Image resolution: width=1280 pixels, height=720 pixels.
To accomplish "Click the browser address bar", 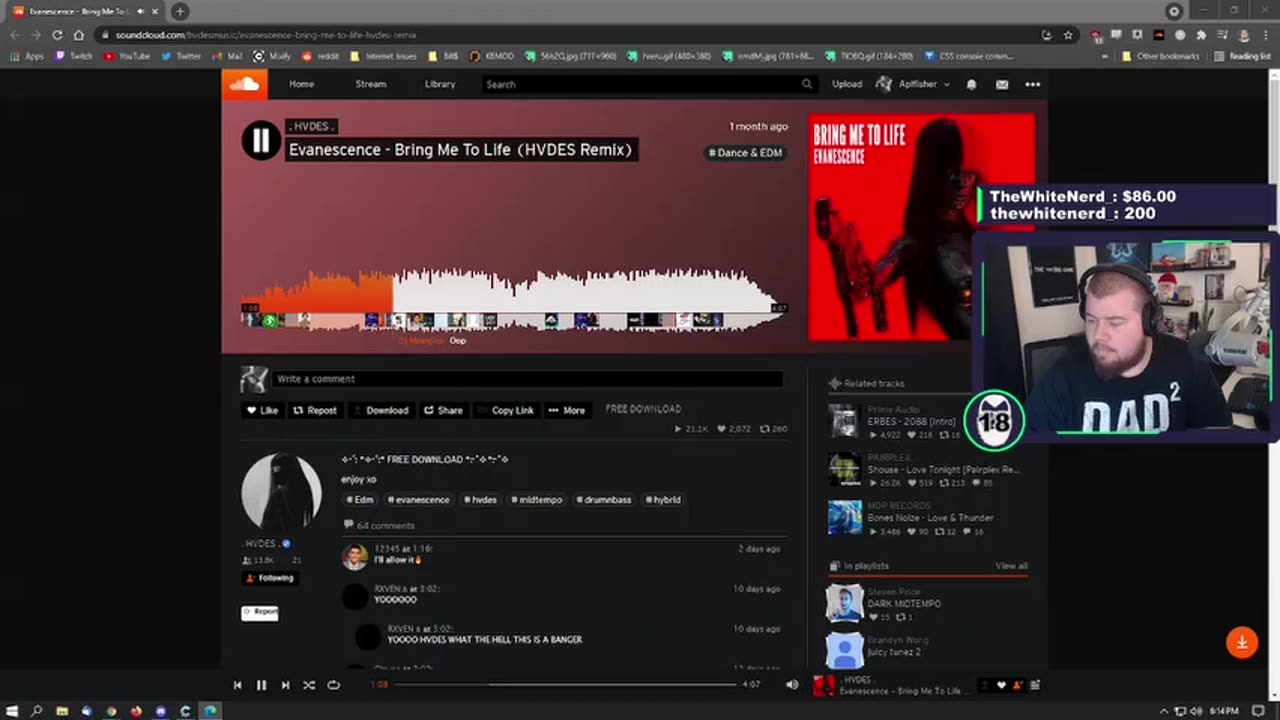I will (x=570, y=35).
